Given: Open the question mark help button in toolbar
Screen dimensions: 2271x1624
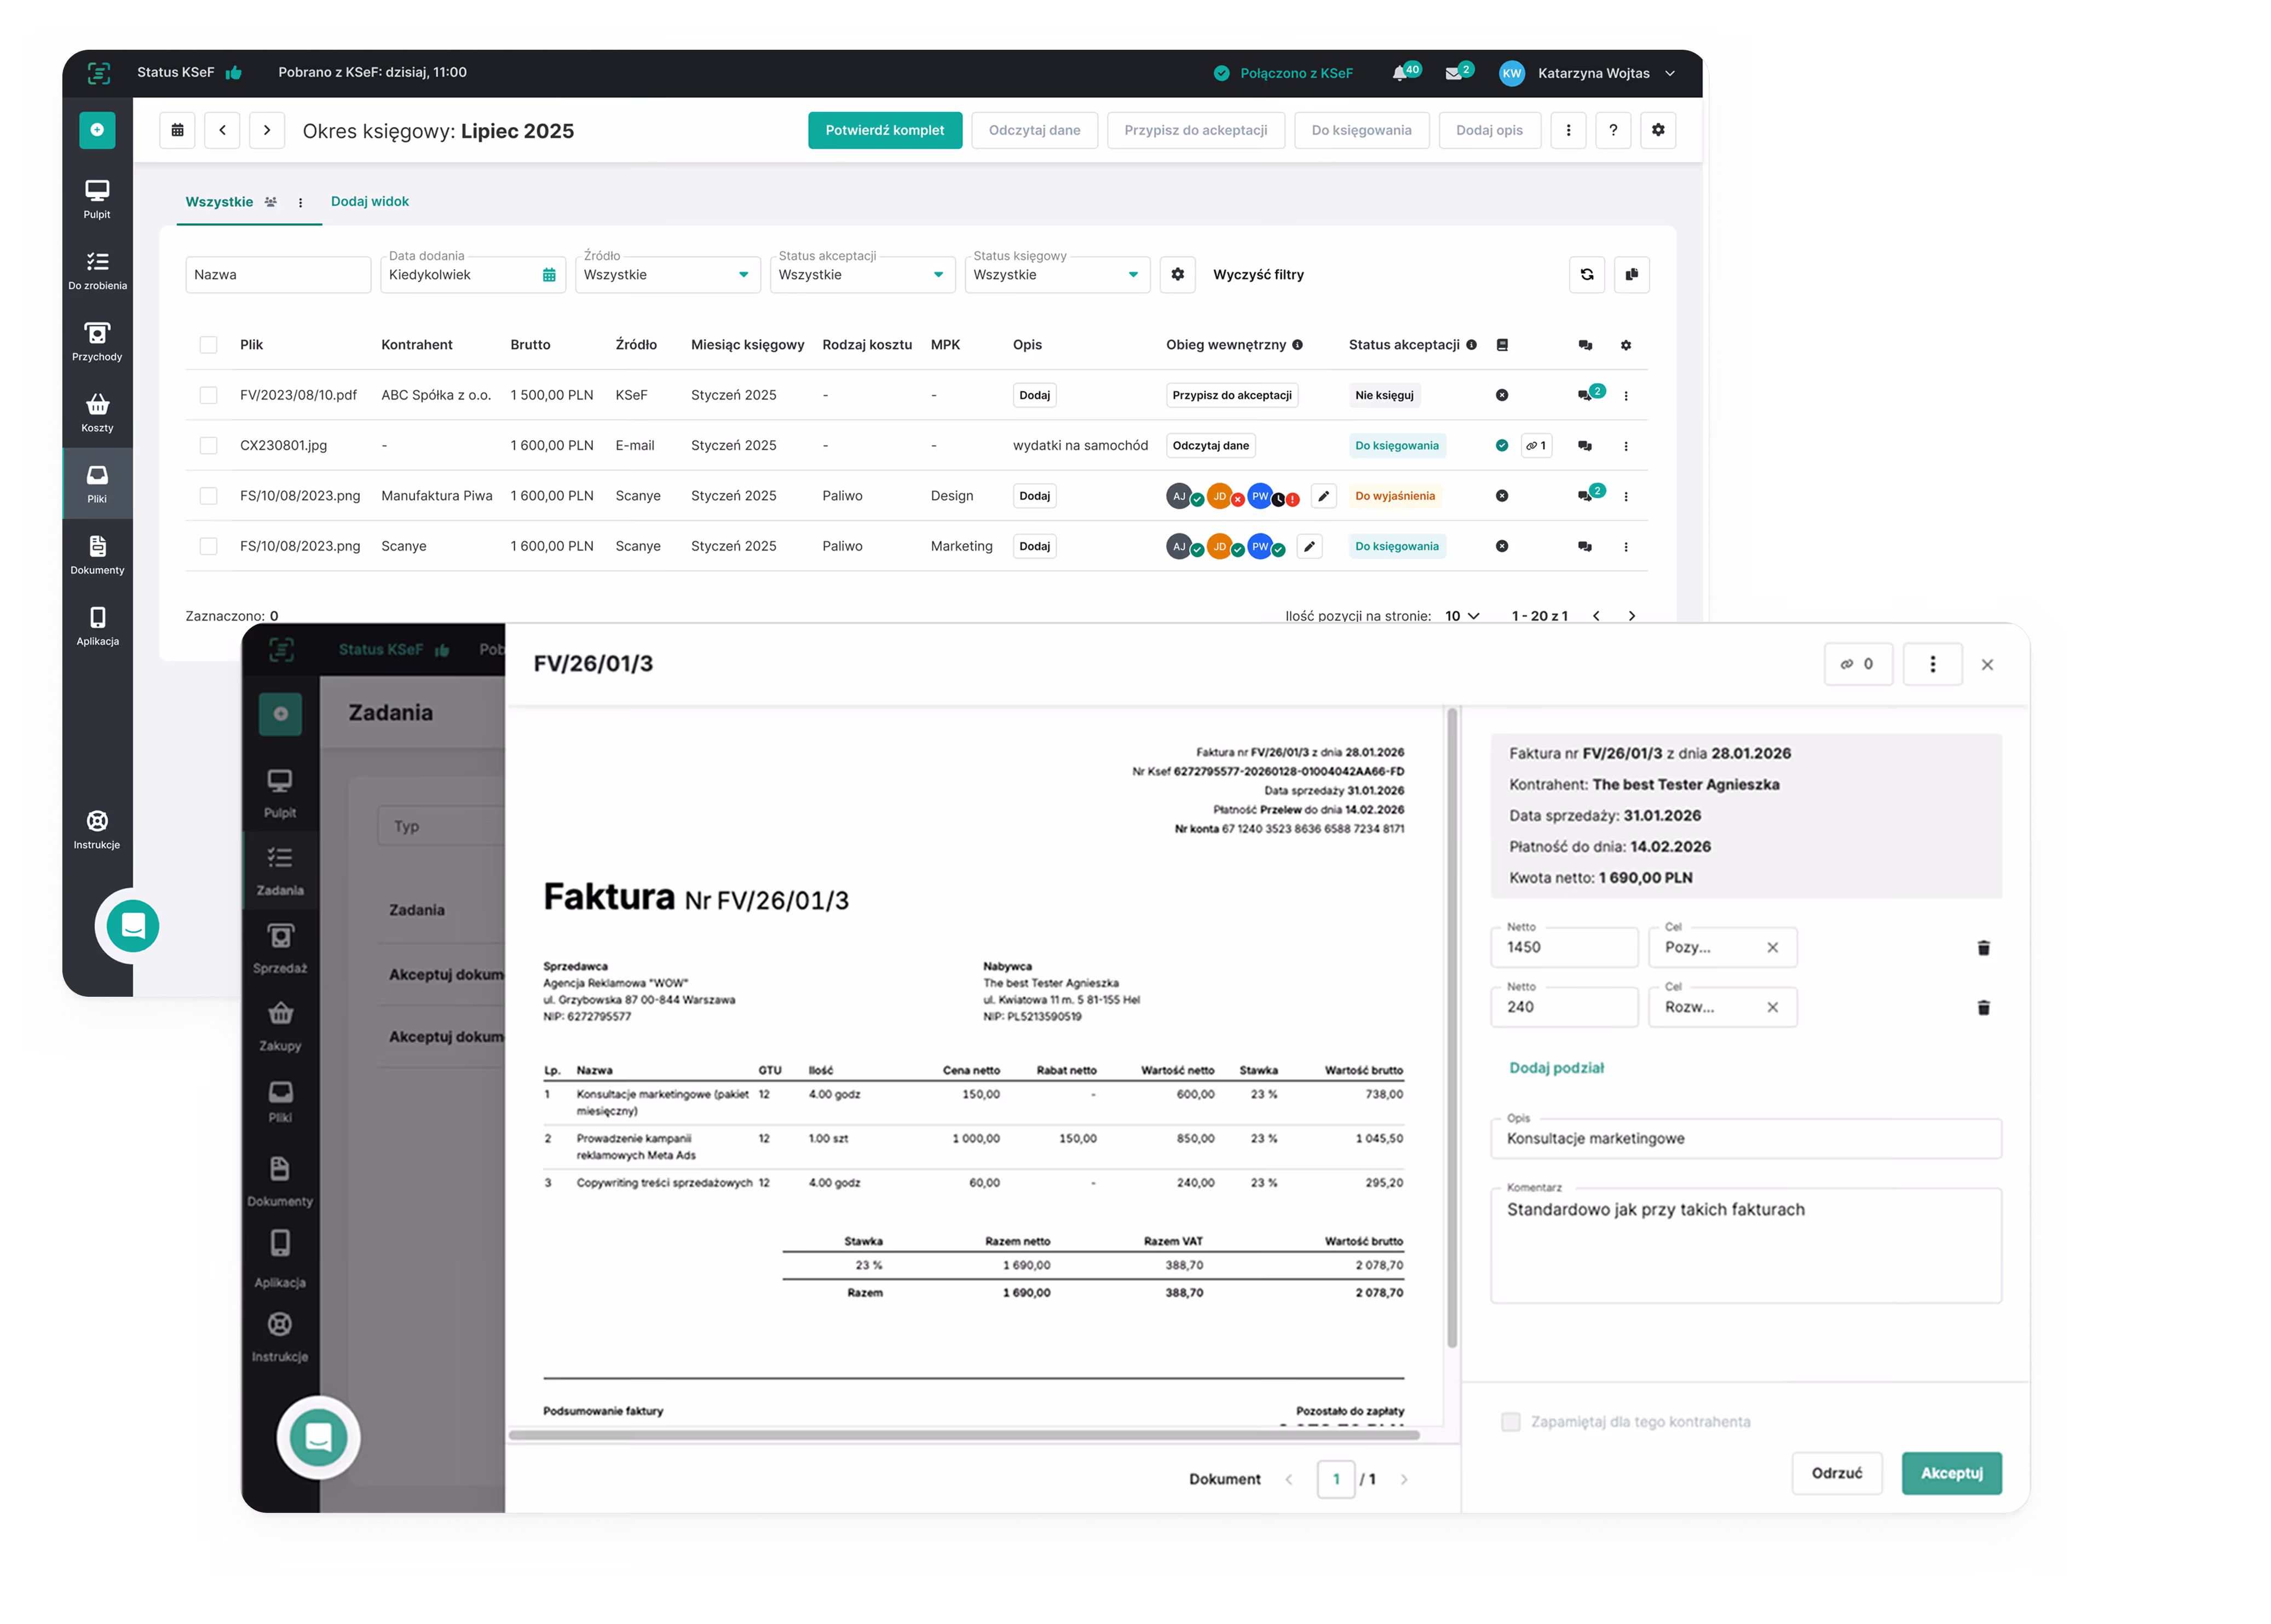Looking at the screenshot, I should [1612, 130].
